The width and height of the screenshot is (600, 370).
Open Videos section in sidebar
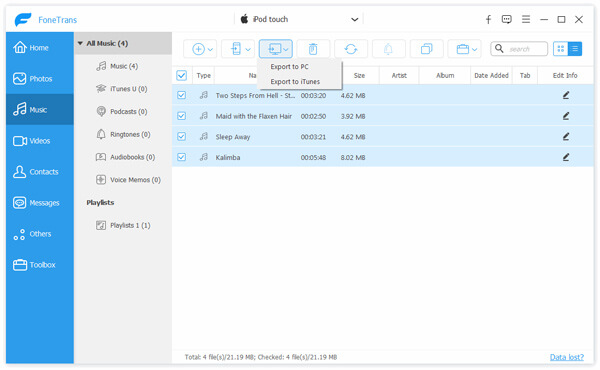point(40,141)
